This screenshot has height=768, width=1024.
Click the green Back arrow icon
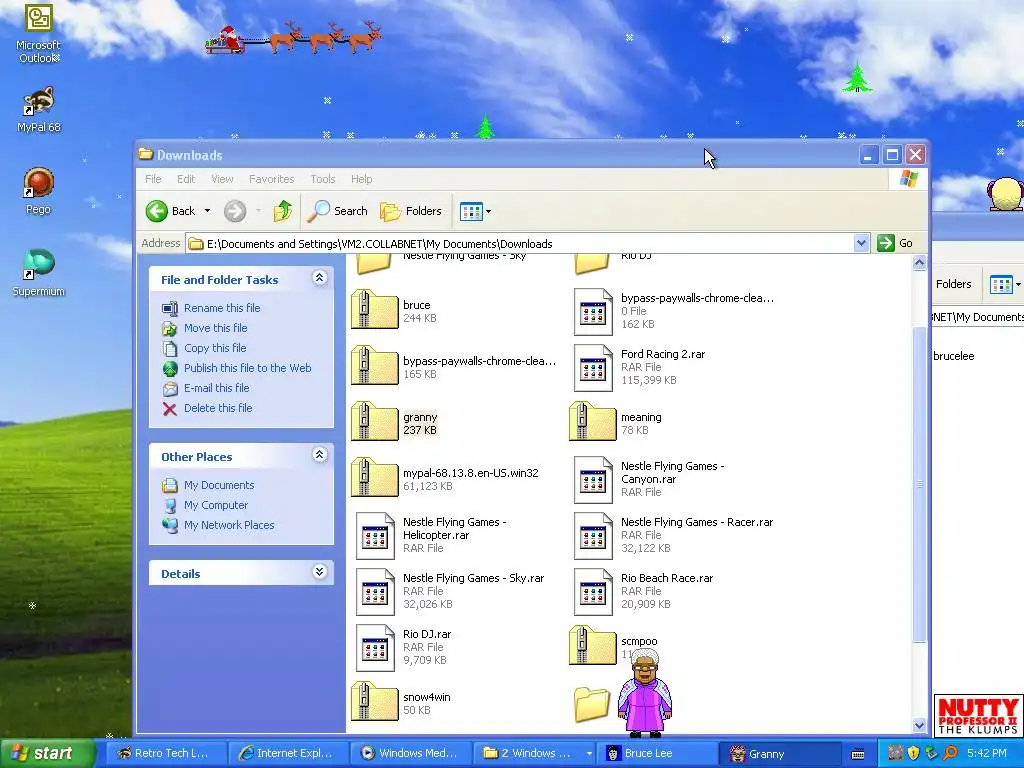pyautogui.click(x=157, y=211)
